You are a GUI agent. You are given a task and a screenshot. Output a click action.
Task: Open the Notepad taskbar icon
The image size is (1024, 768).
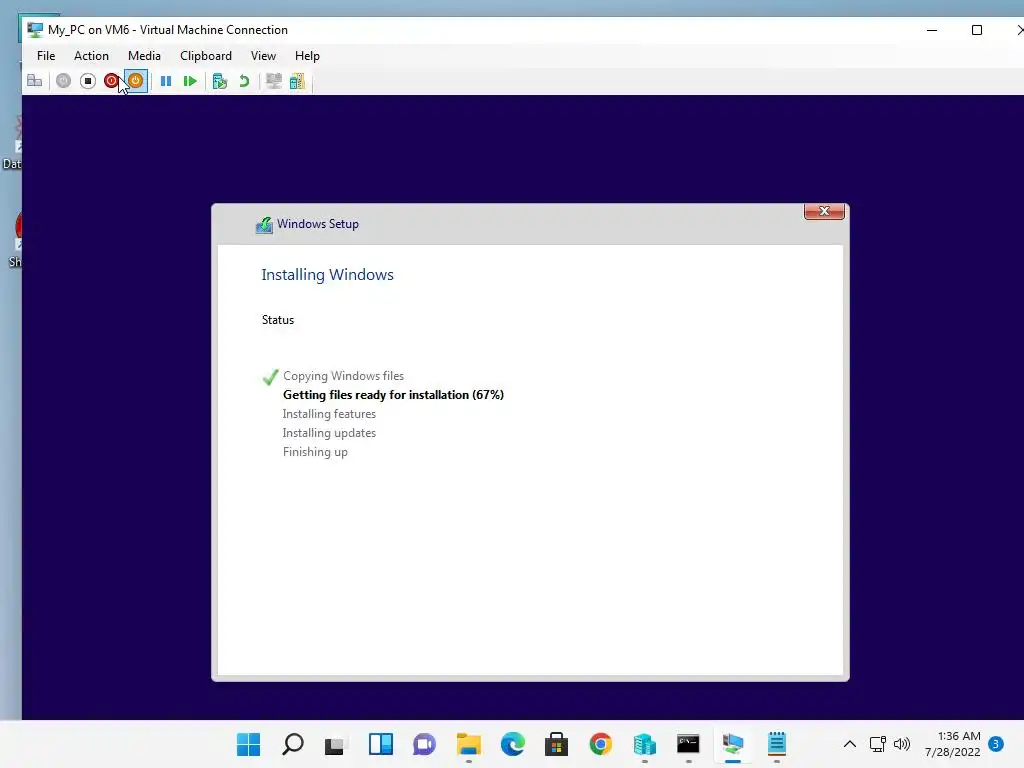pos(776,744)
